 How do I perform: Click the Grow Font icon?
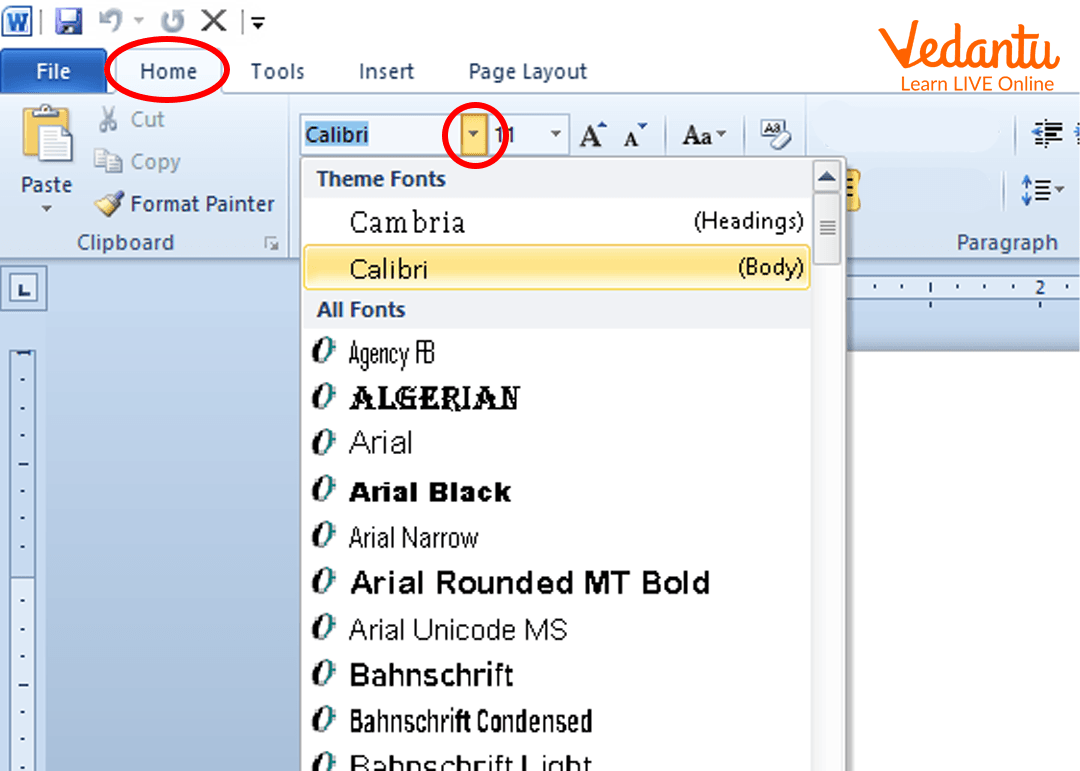click(x=593, y=135)
